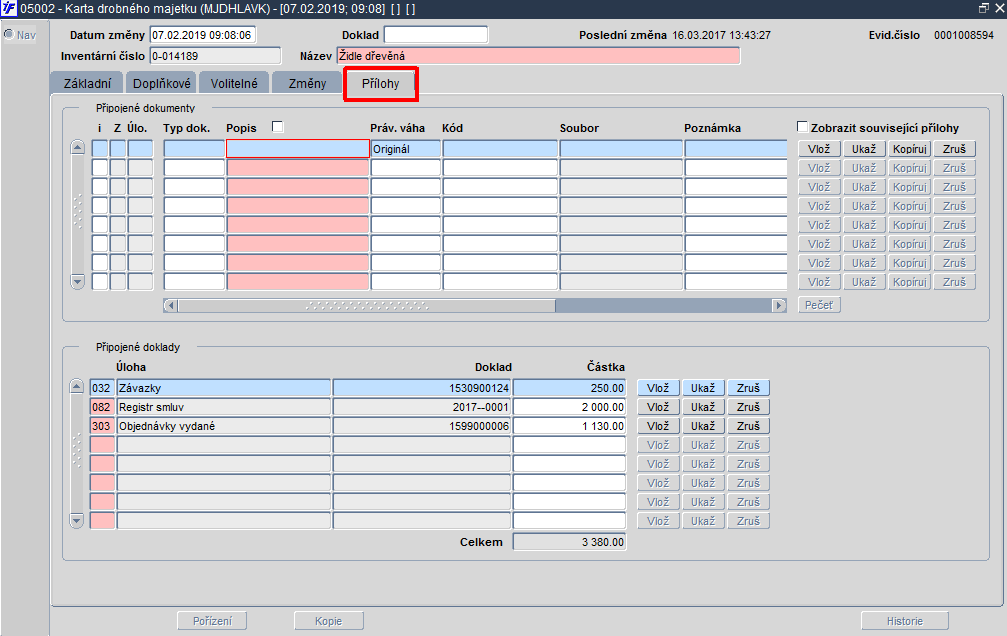This screenshot has width=1007, height=636.
Task: Click Vlož button in first documents row
Action: [819, 149]
